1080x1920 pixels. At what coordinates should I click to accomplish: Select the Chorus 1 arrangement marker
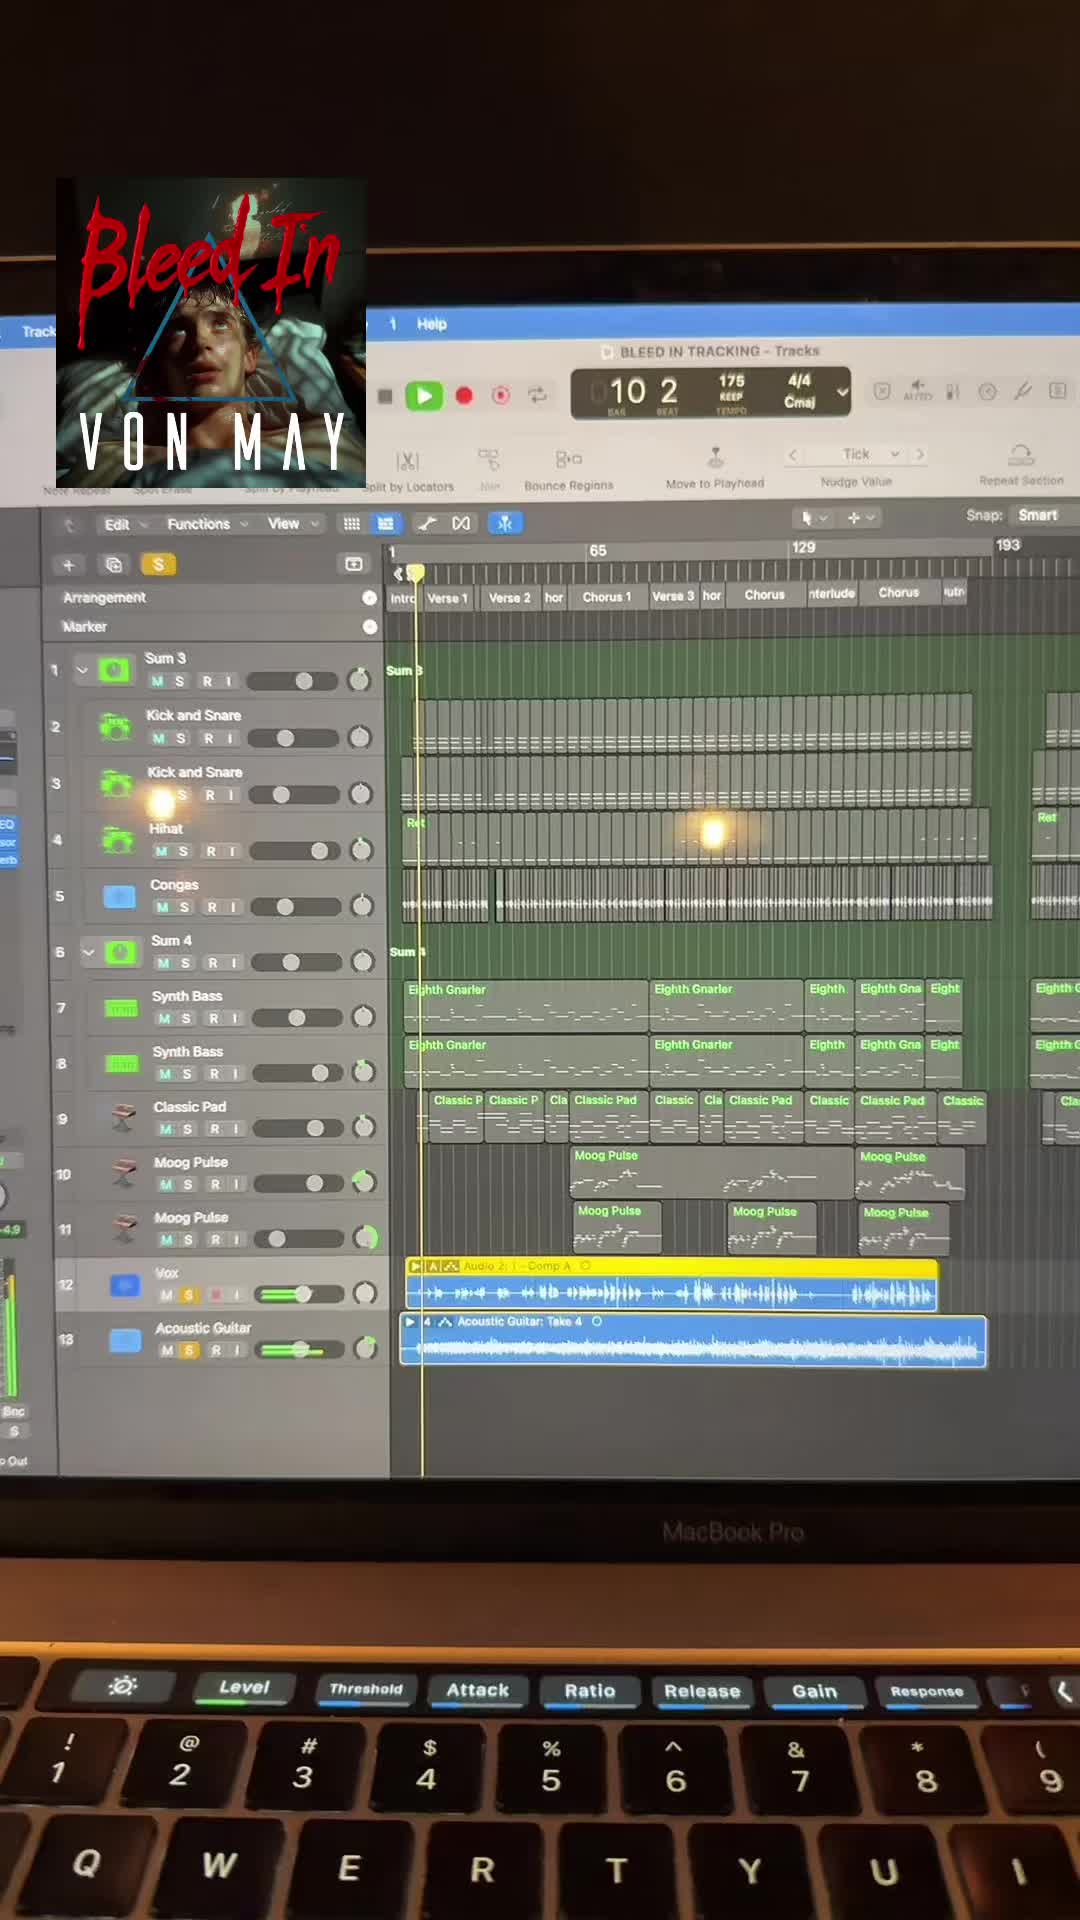tap(607, 597)
